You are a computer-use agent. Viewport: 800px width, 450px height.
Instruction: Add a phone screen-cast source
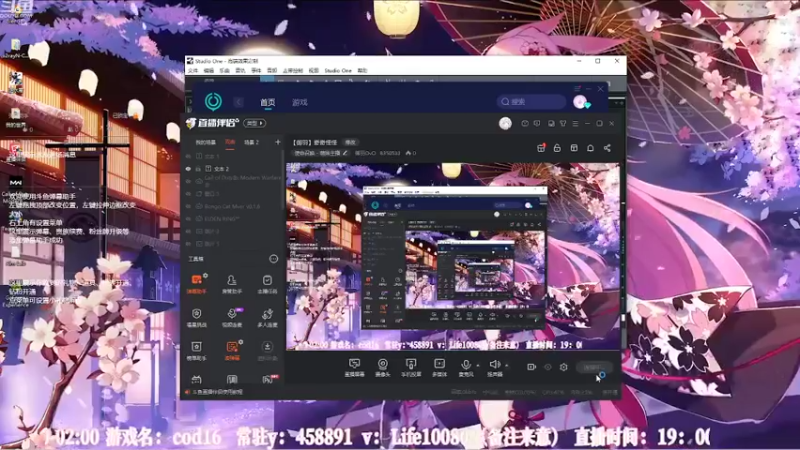click(x=411, y=367)
